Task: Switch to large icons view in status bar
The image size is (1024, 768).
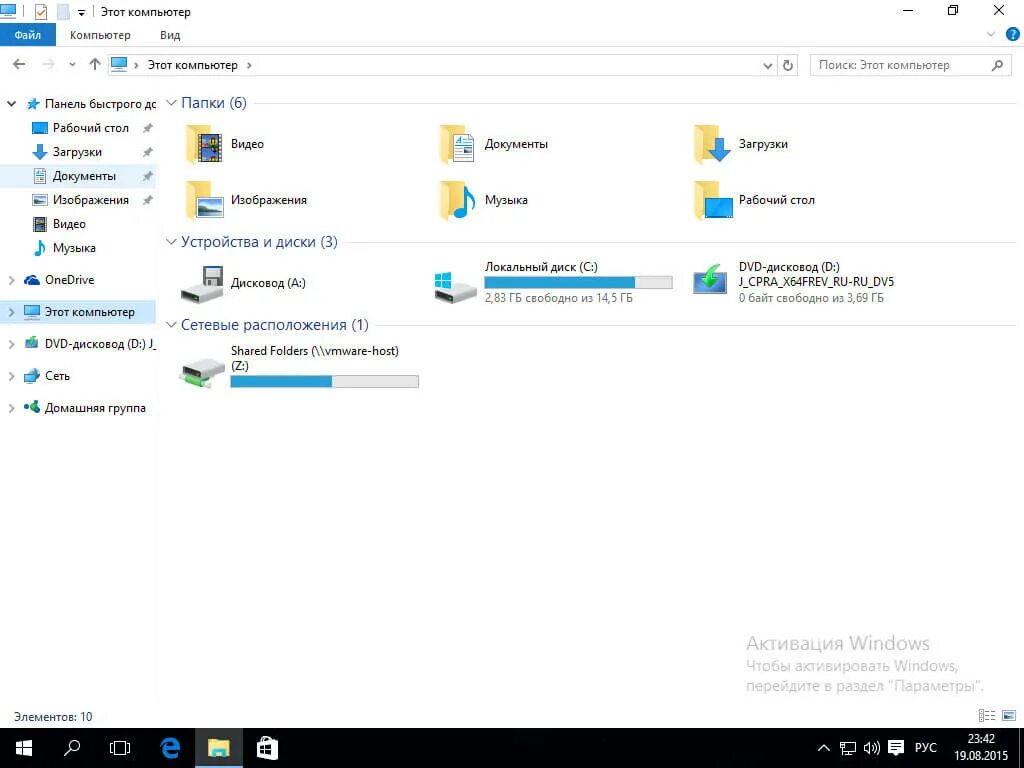Action: pos(1009,716)
